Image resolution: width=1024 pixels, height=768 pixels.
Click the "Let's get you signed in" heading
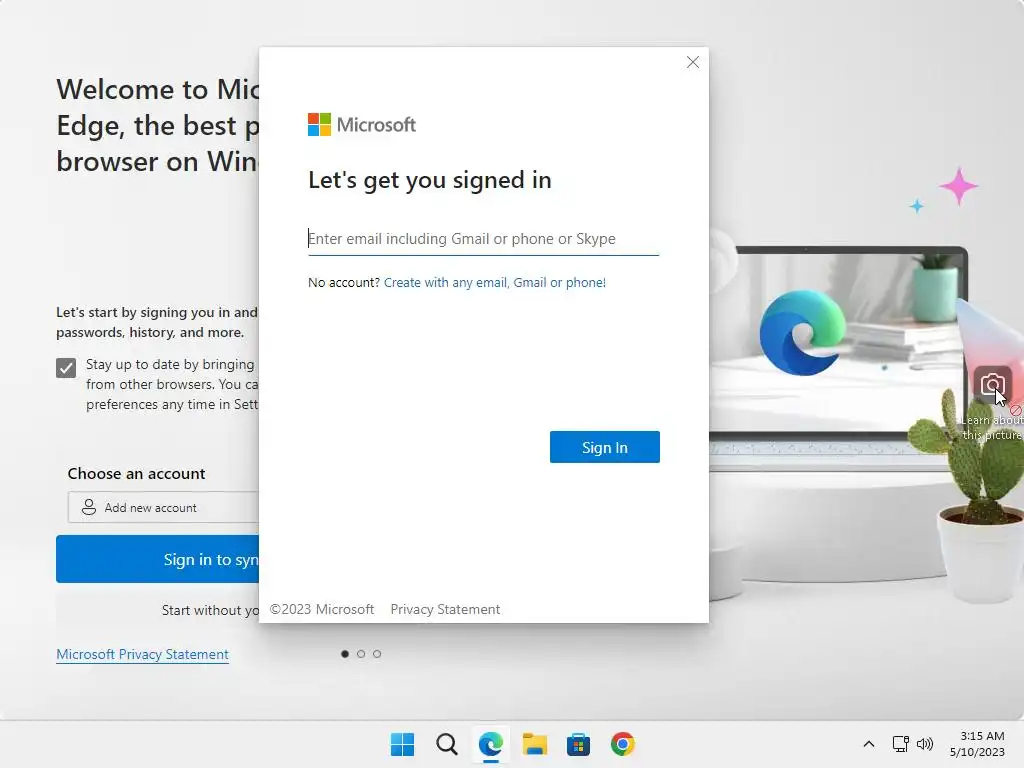[x=430, y=180]
